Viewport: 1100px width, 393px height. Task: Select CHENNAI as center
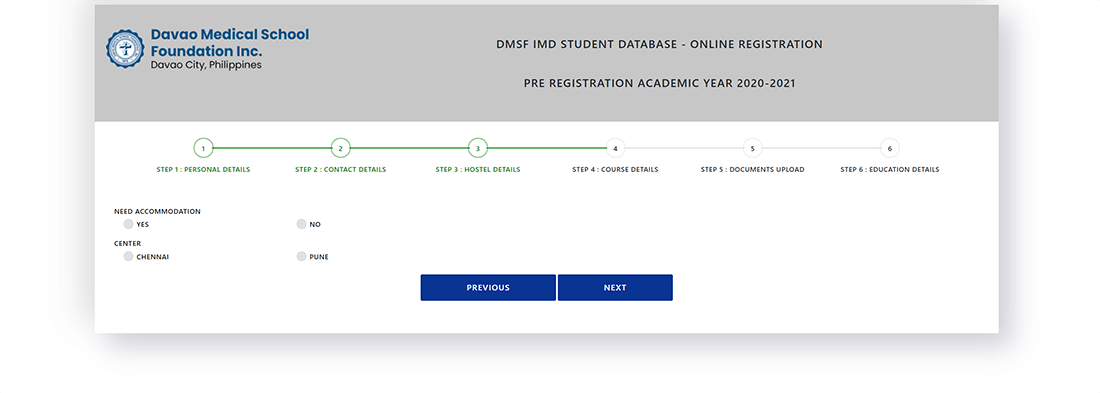tap(128, 256)
